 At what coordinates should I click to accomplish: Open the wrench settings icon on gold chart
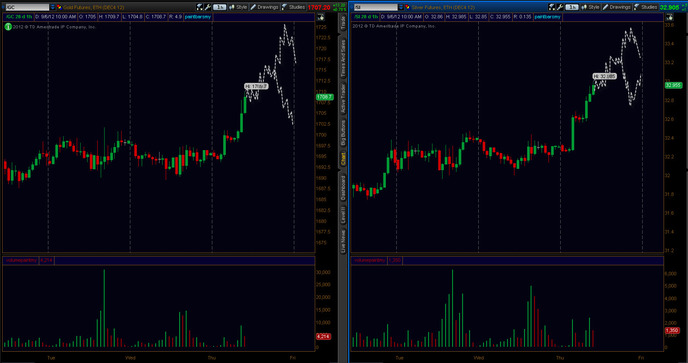tap(208, 7)
